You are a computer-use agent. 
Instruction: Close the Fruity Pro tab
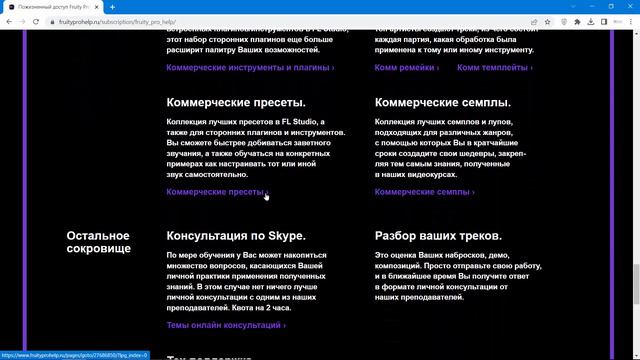pos(97,7)
